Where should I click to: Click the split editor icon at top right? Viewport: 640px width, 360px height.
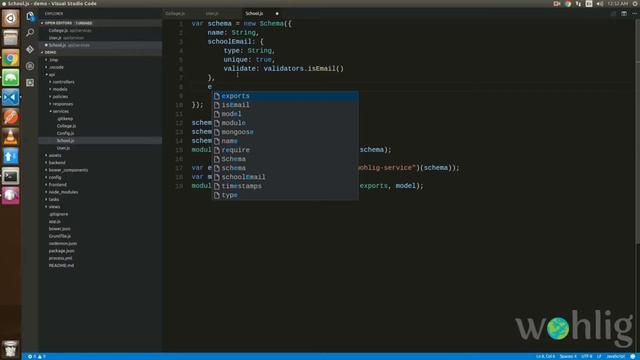pos(624,13)
